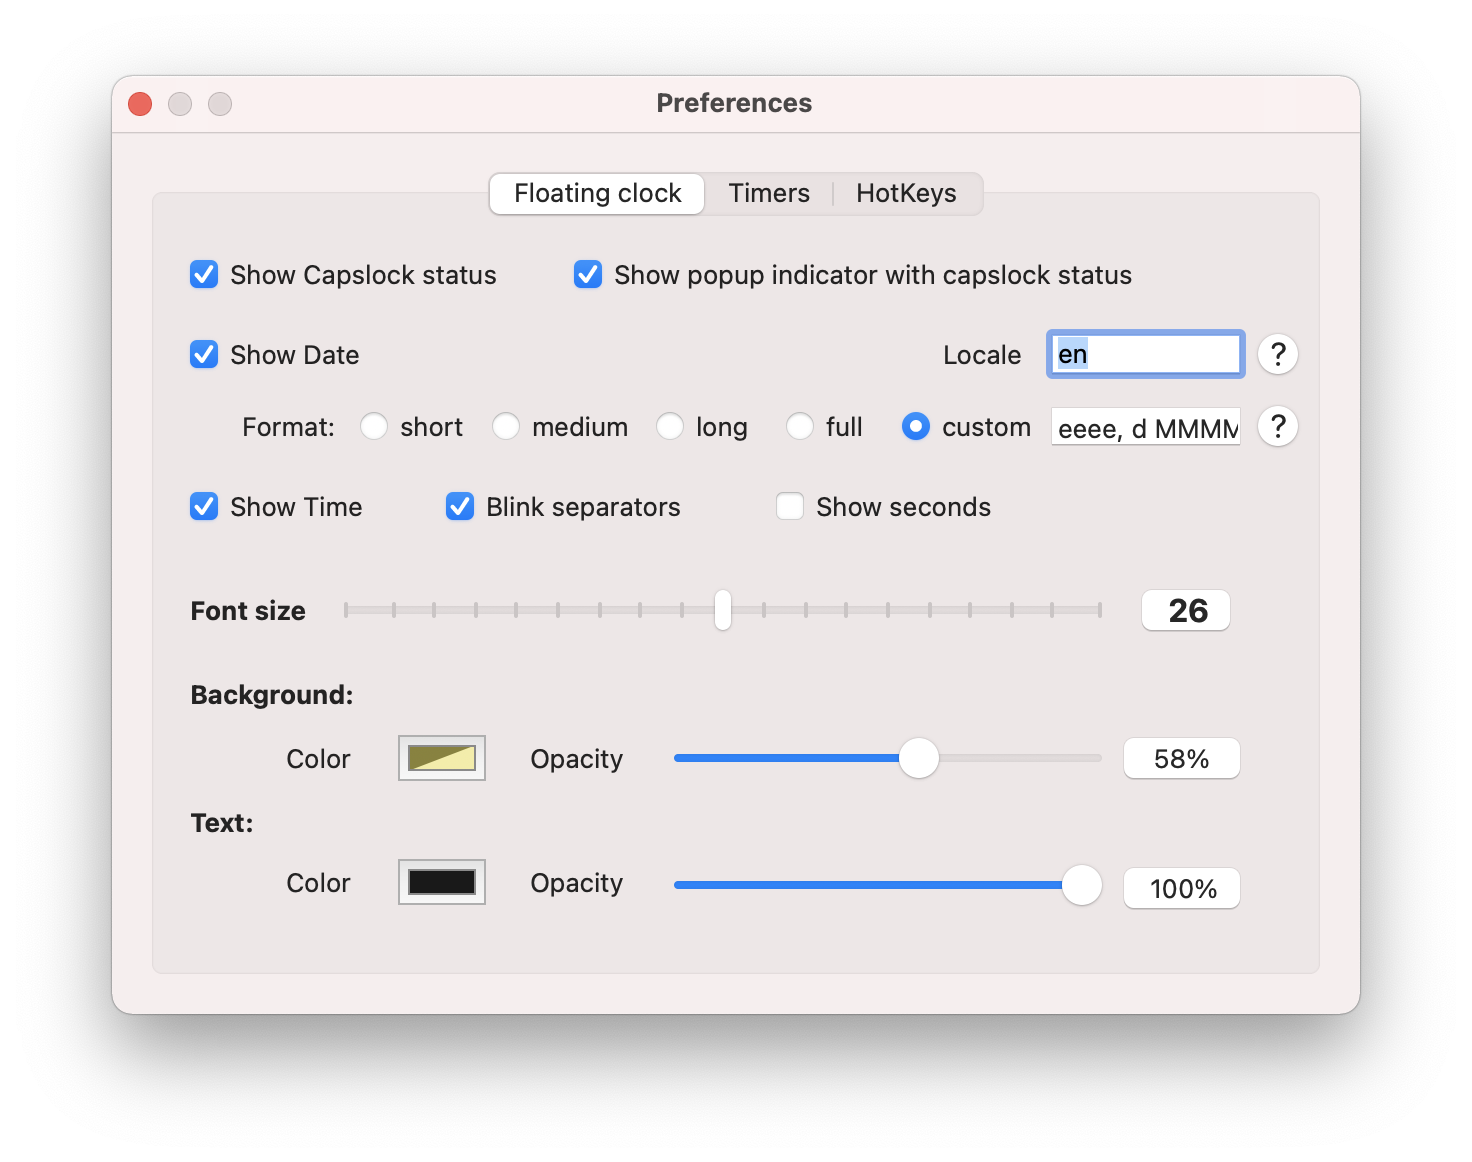This screenshot has width=1472, height=1162.
Task: Disable popup indicator with capslock status
Action: coord(588,275)
